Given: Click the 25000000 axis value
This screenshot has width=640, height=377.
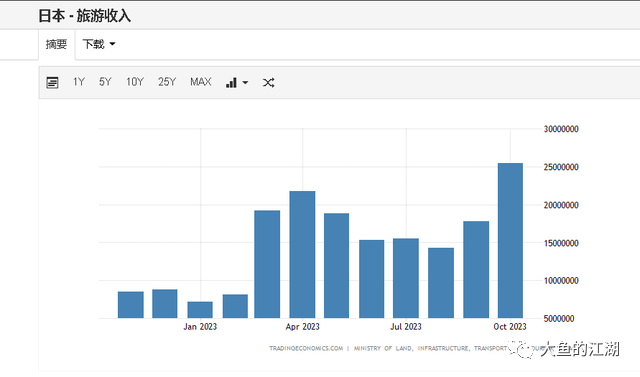Looking at the screenshot, I should pos(561,167).
